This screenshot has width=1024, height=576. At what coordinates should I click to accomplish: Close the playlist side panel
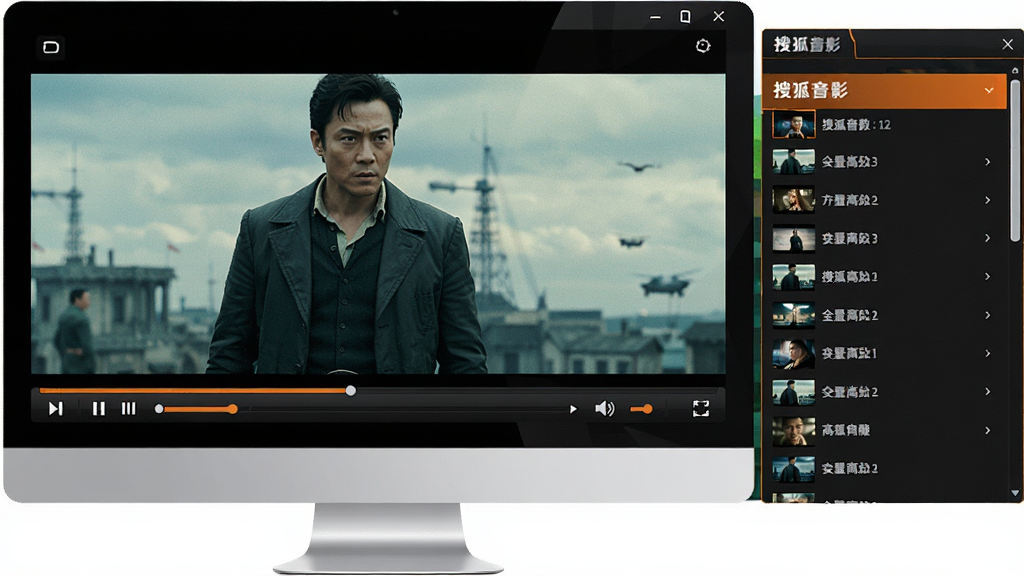[1008, 44]
